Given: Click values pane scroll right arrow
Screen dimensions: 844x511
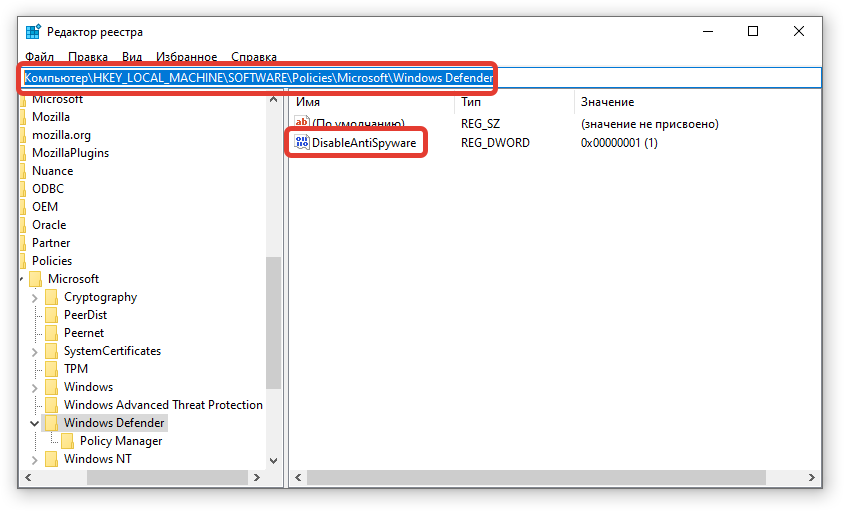Looking at the screenshot, I should (x=812, y=478).
